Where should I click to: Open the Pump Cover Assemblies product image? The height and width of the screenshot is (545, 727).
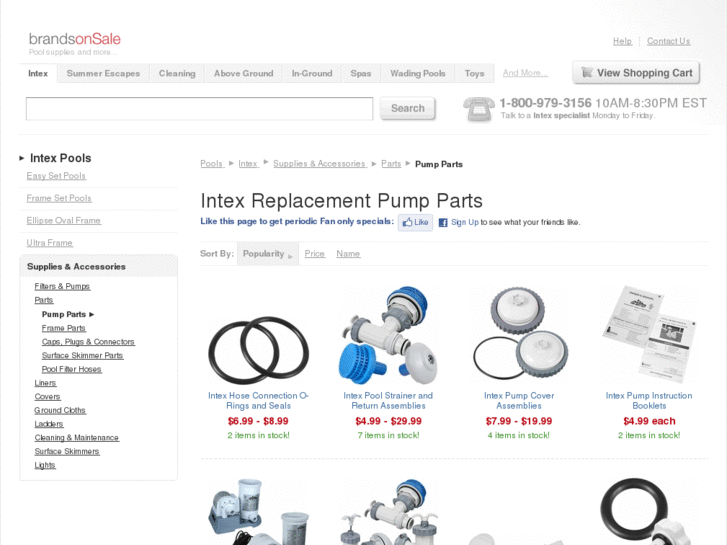pos(519,334)
